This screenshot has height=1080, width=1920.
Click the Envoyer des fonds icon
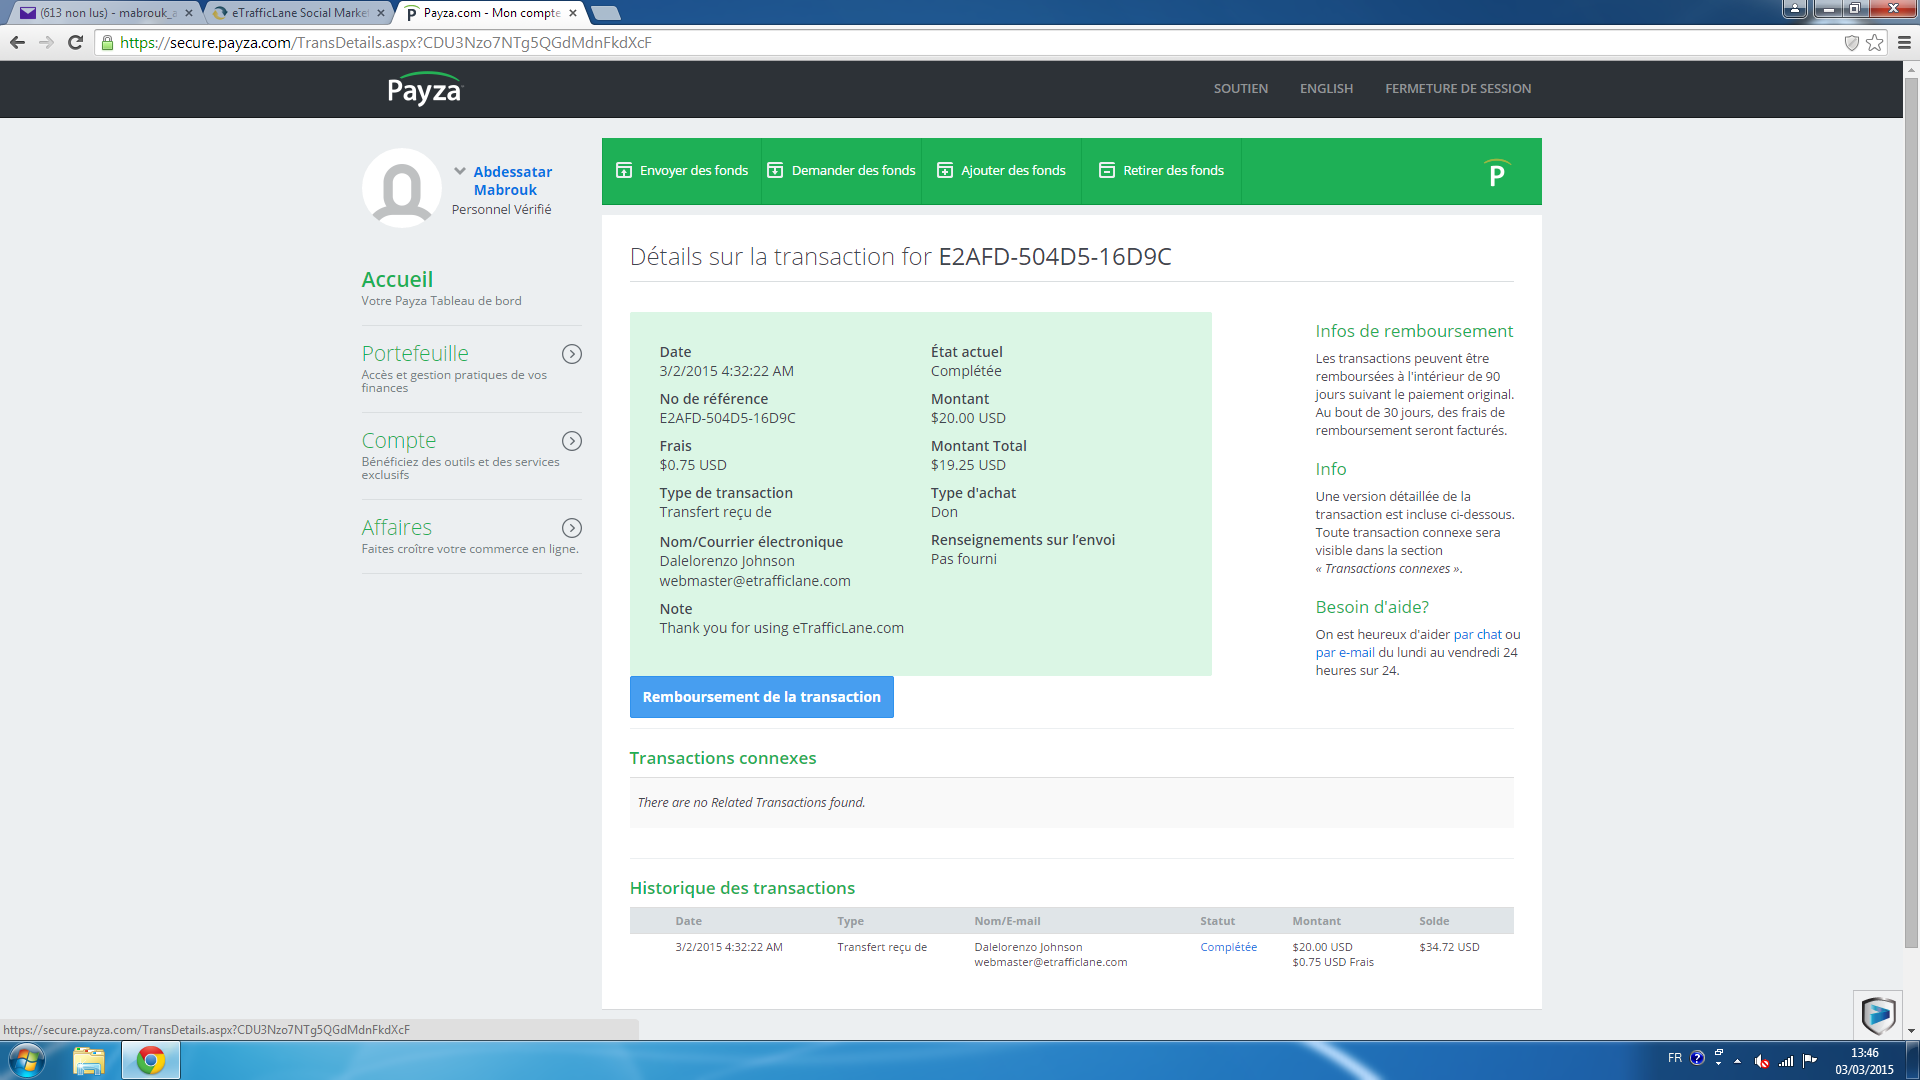(624, 170)
